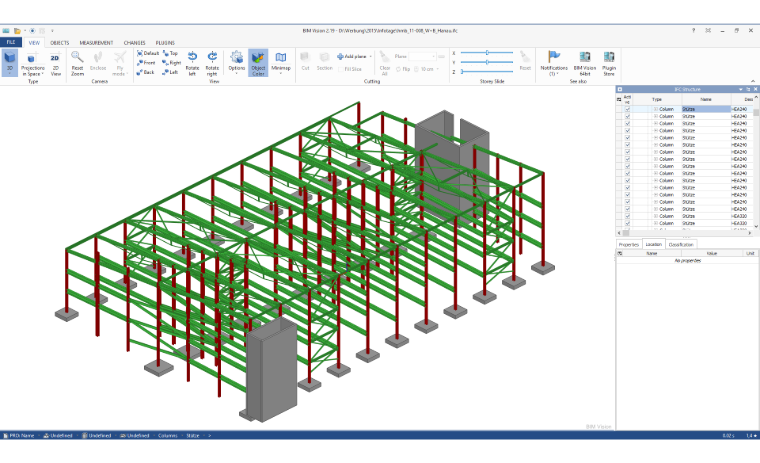760x463 pixels.
Task: Open the quick access toolbar customize arrow
Action: tap(52, 31)
